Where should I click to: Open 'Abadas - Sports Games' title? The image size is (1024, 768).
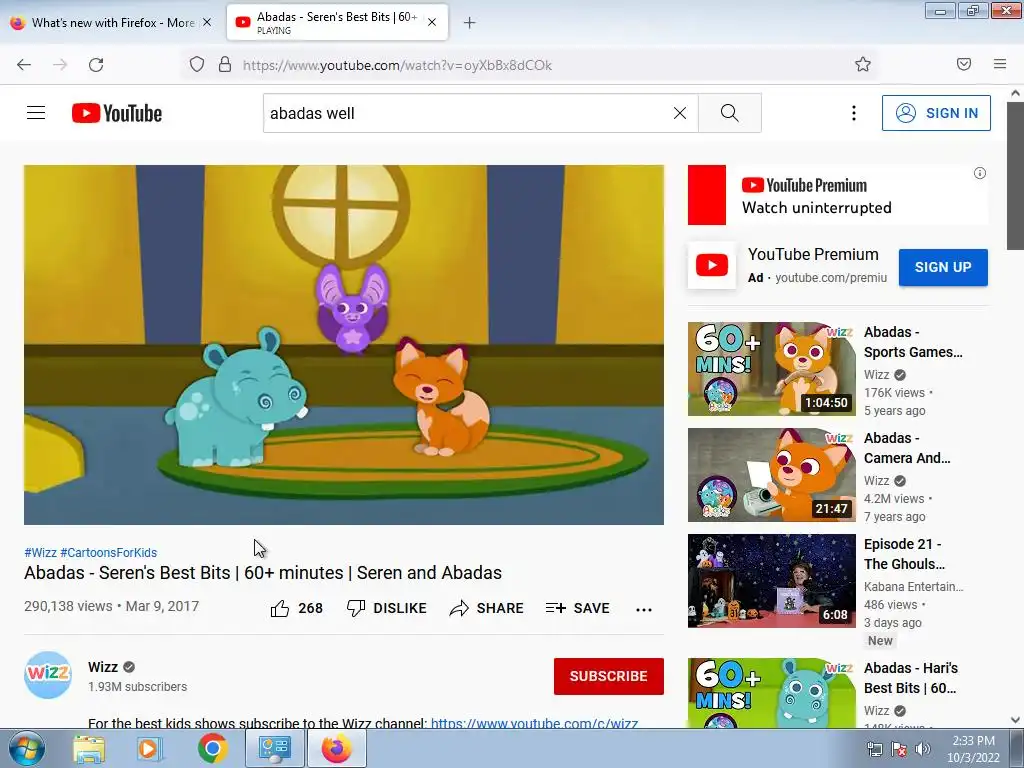click(913, 342)
